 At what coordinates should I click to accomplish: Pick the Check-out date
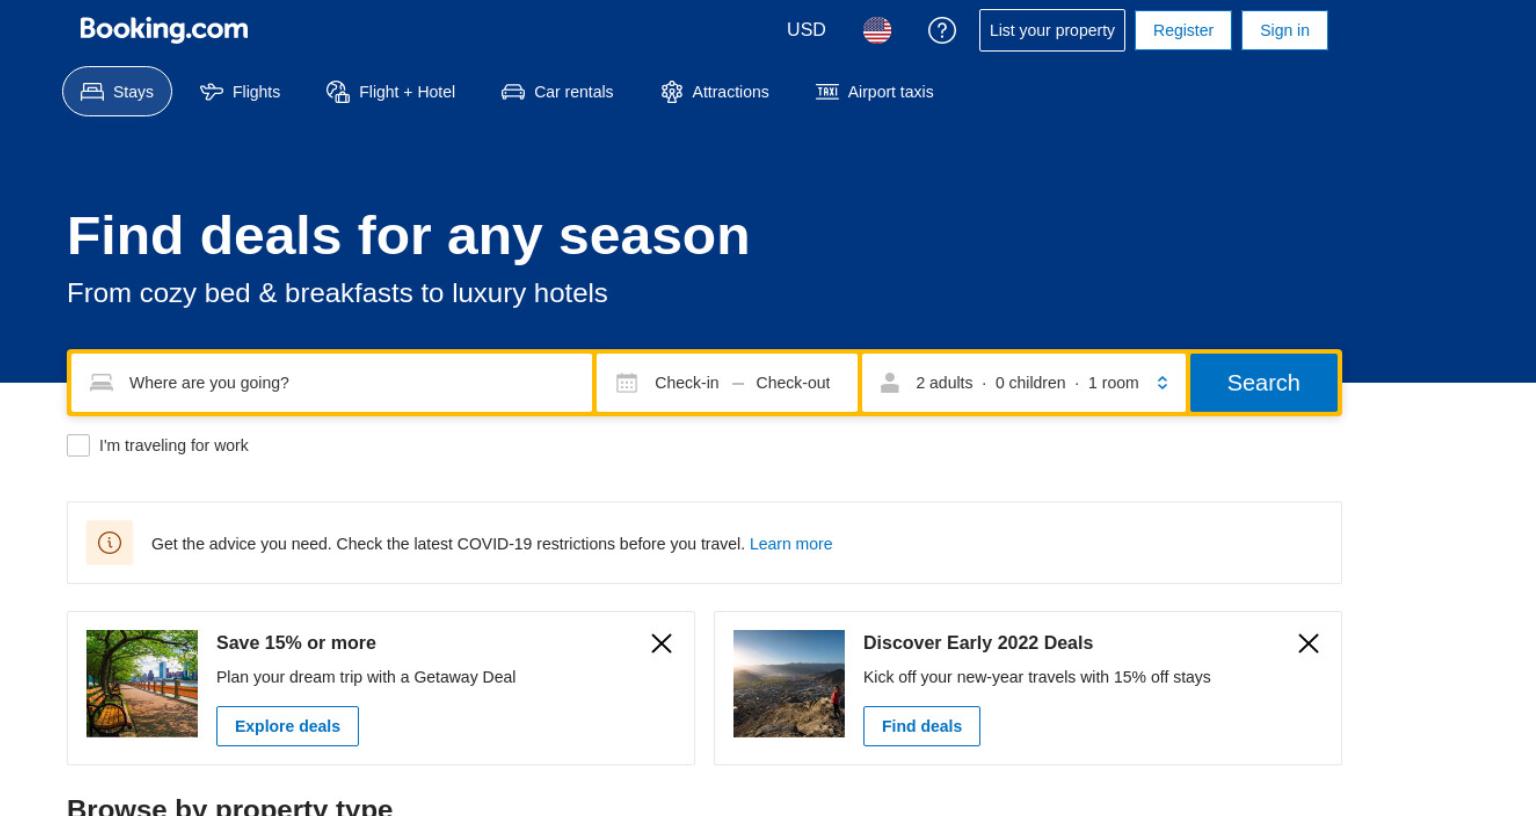[793, 383]
